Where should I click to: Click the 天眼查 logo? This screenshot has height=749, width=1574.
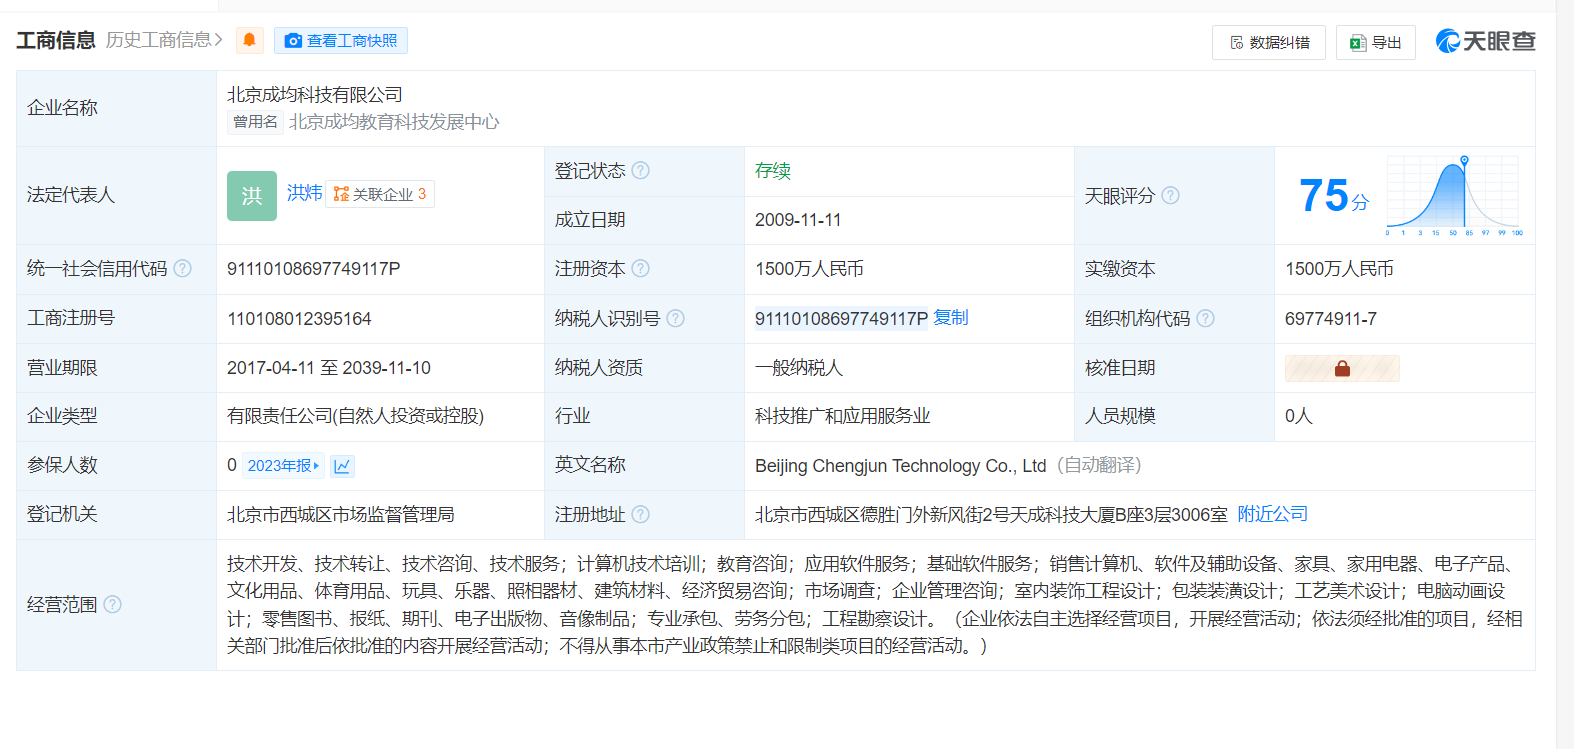(1486, 41)
